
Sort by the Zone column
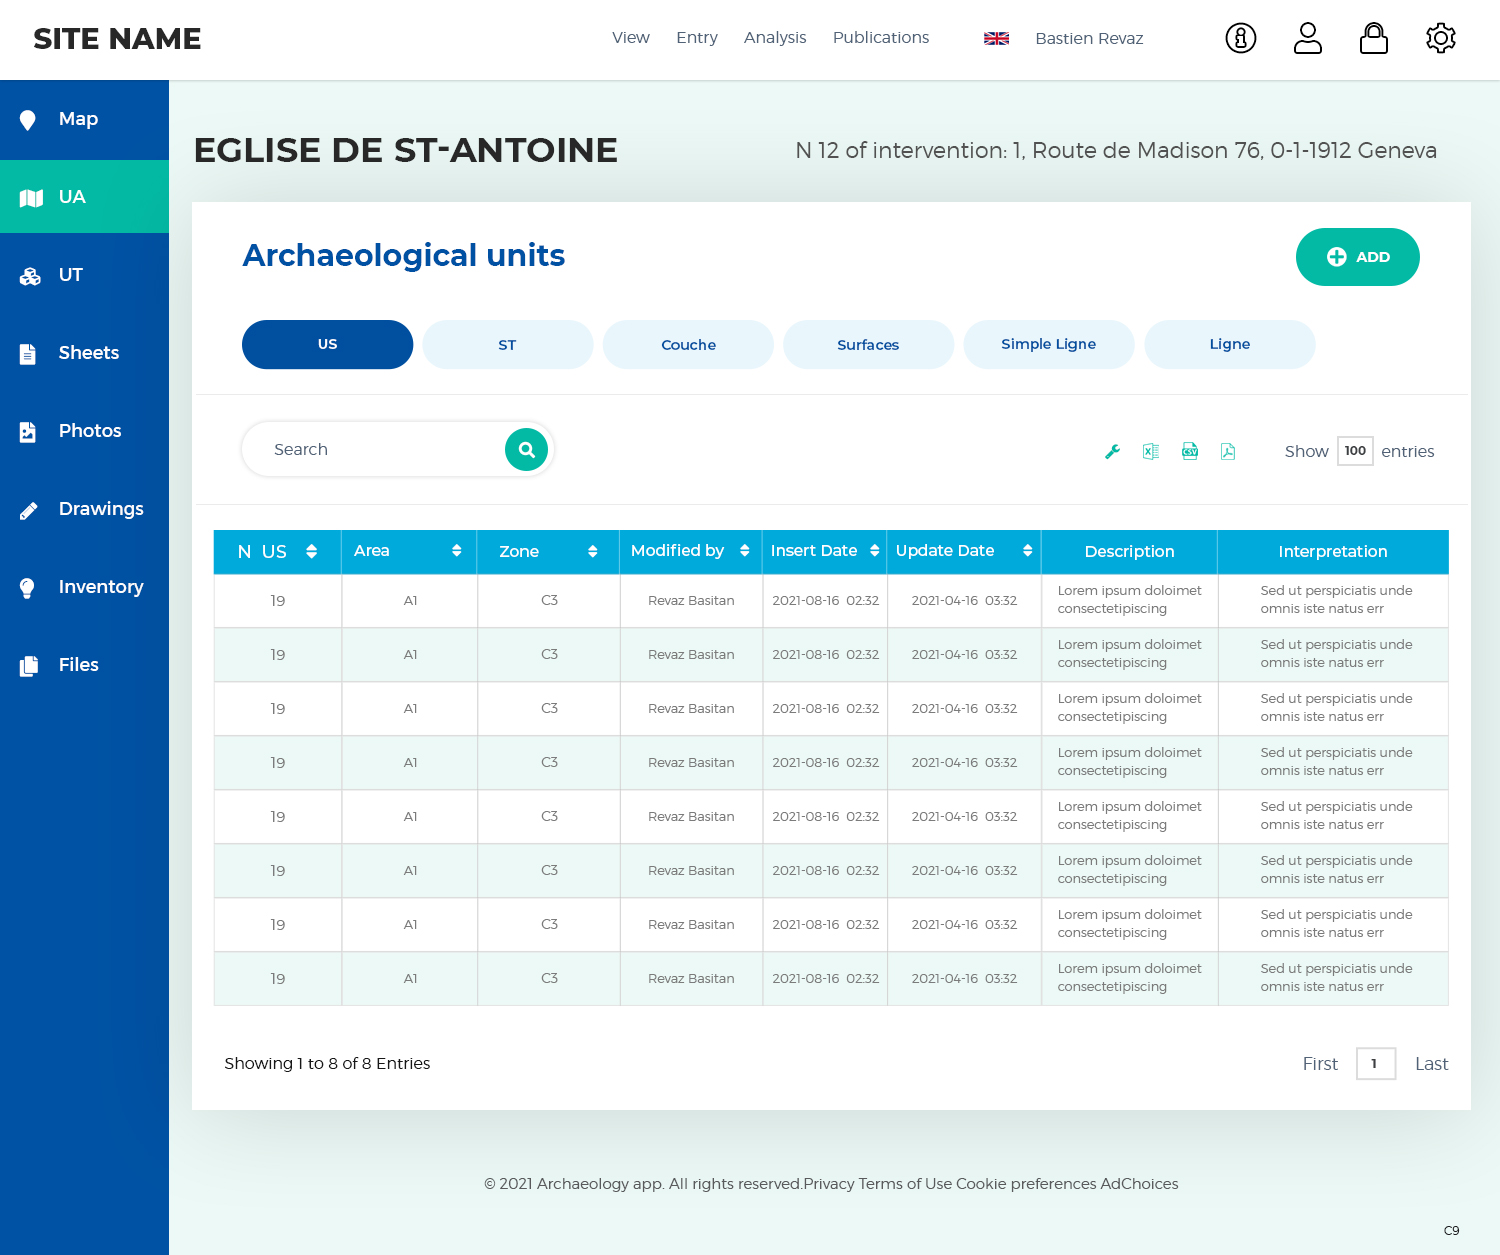pyautogui.click(x=592, y=551)
